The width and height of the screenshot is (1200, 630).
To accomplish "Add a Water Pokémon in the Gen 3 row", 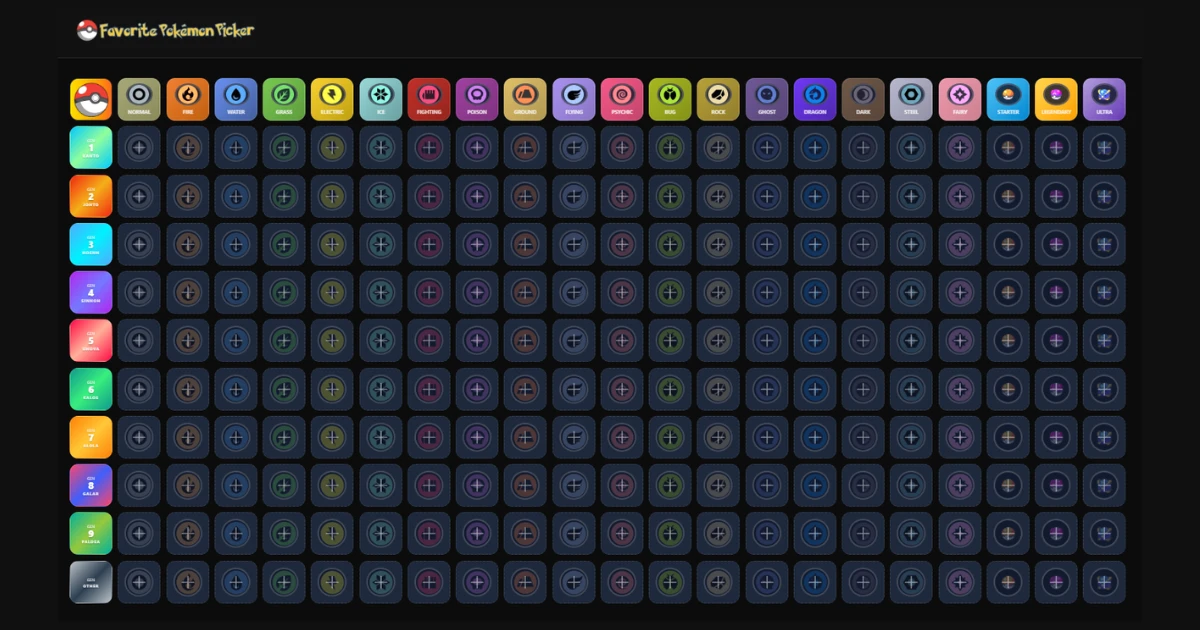I will point(236,244).
